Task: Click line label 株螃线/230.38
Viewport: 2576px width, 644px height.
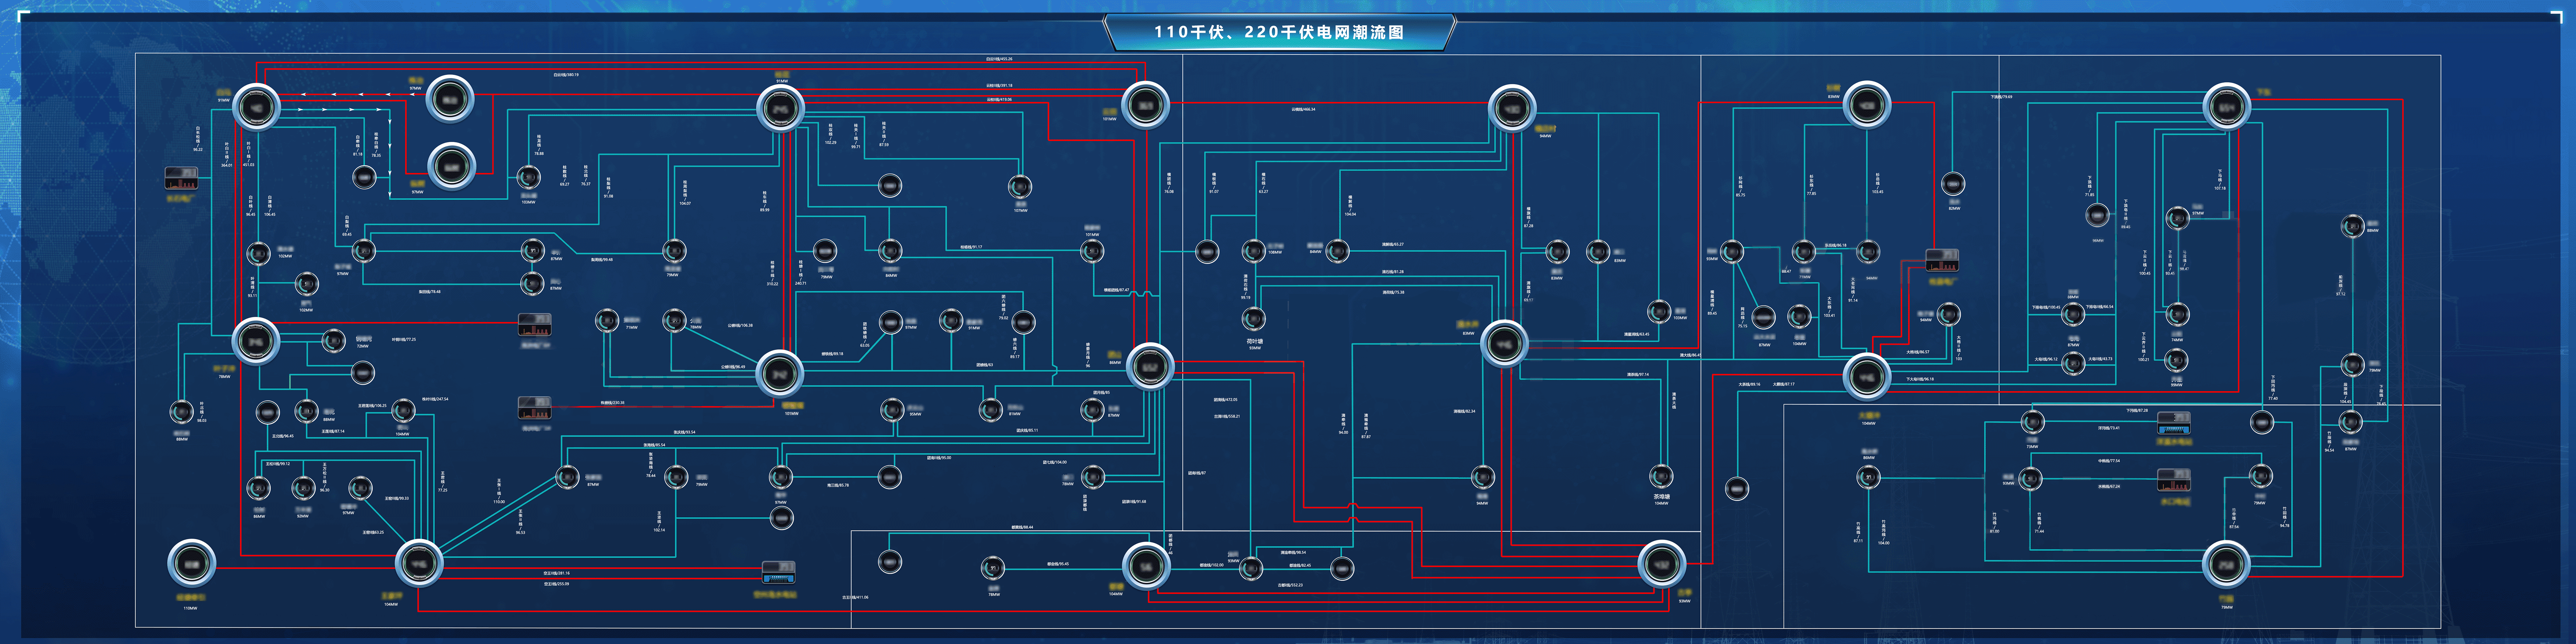Action: tap(612, 403)
